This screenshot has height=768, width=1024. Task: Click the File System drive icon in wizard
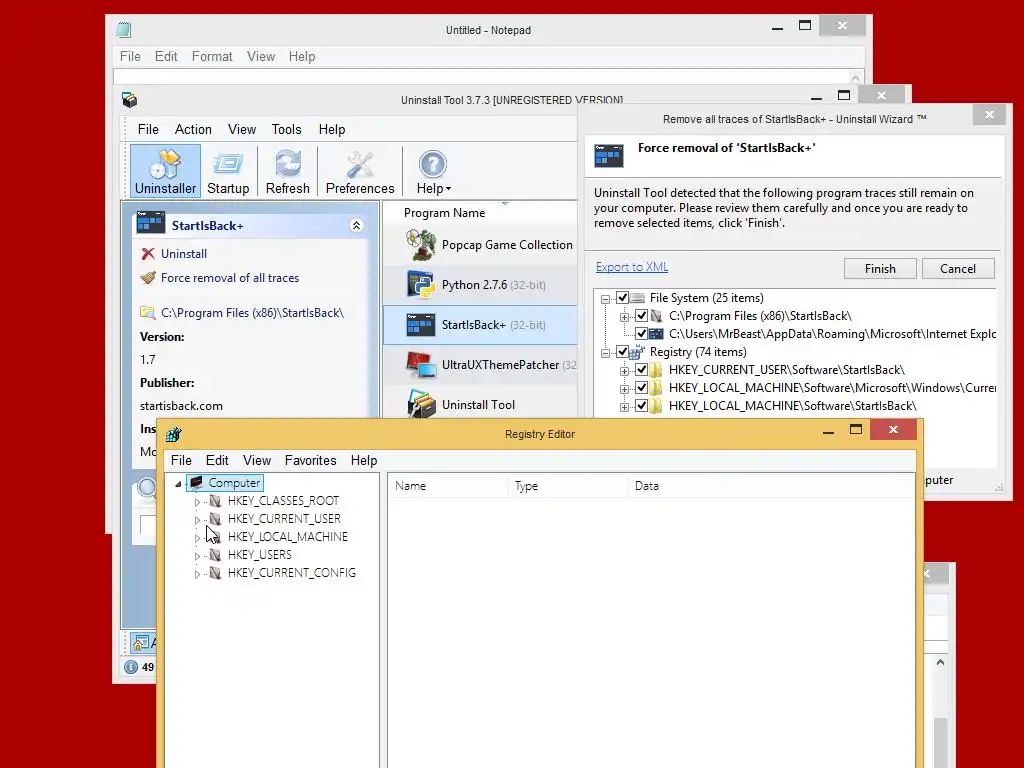(x=637, y=298)
